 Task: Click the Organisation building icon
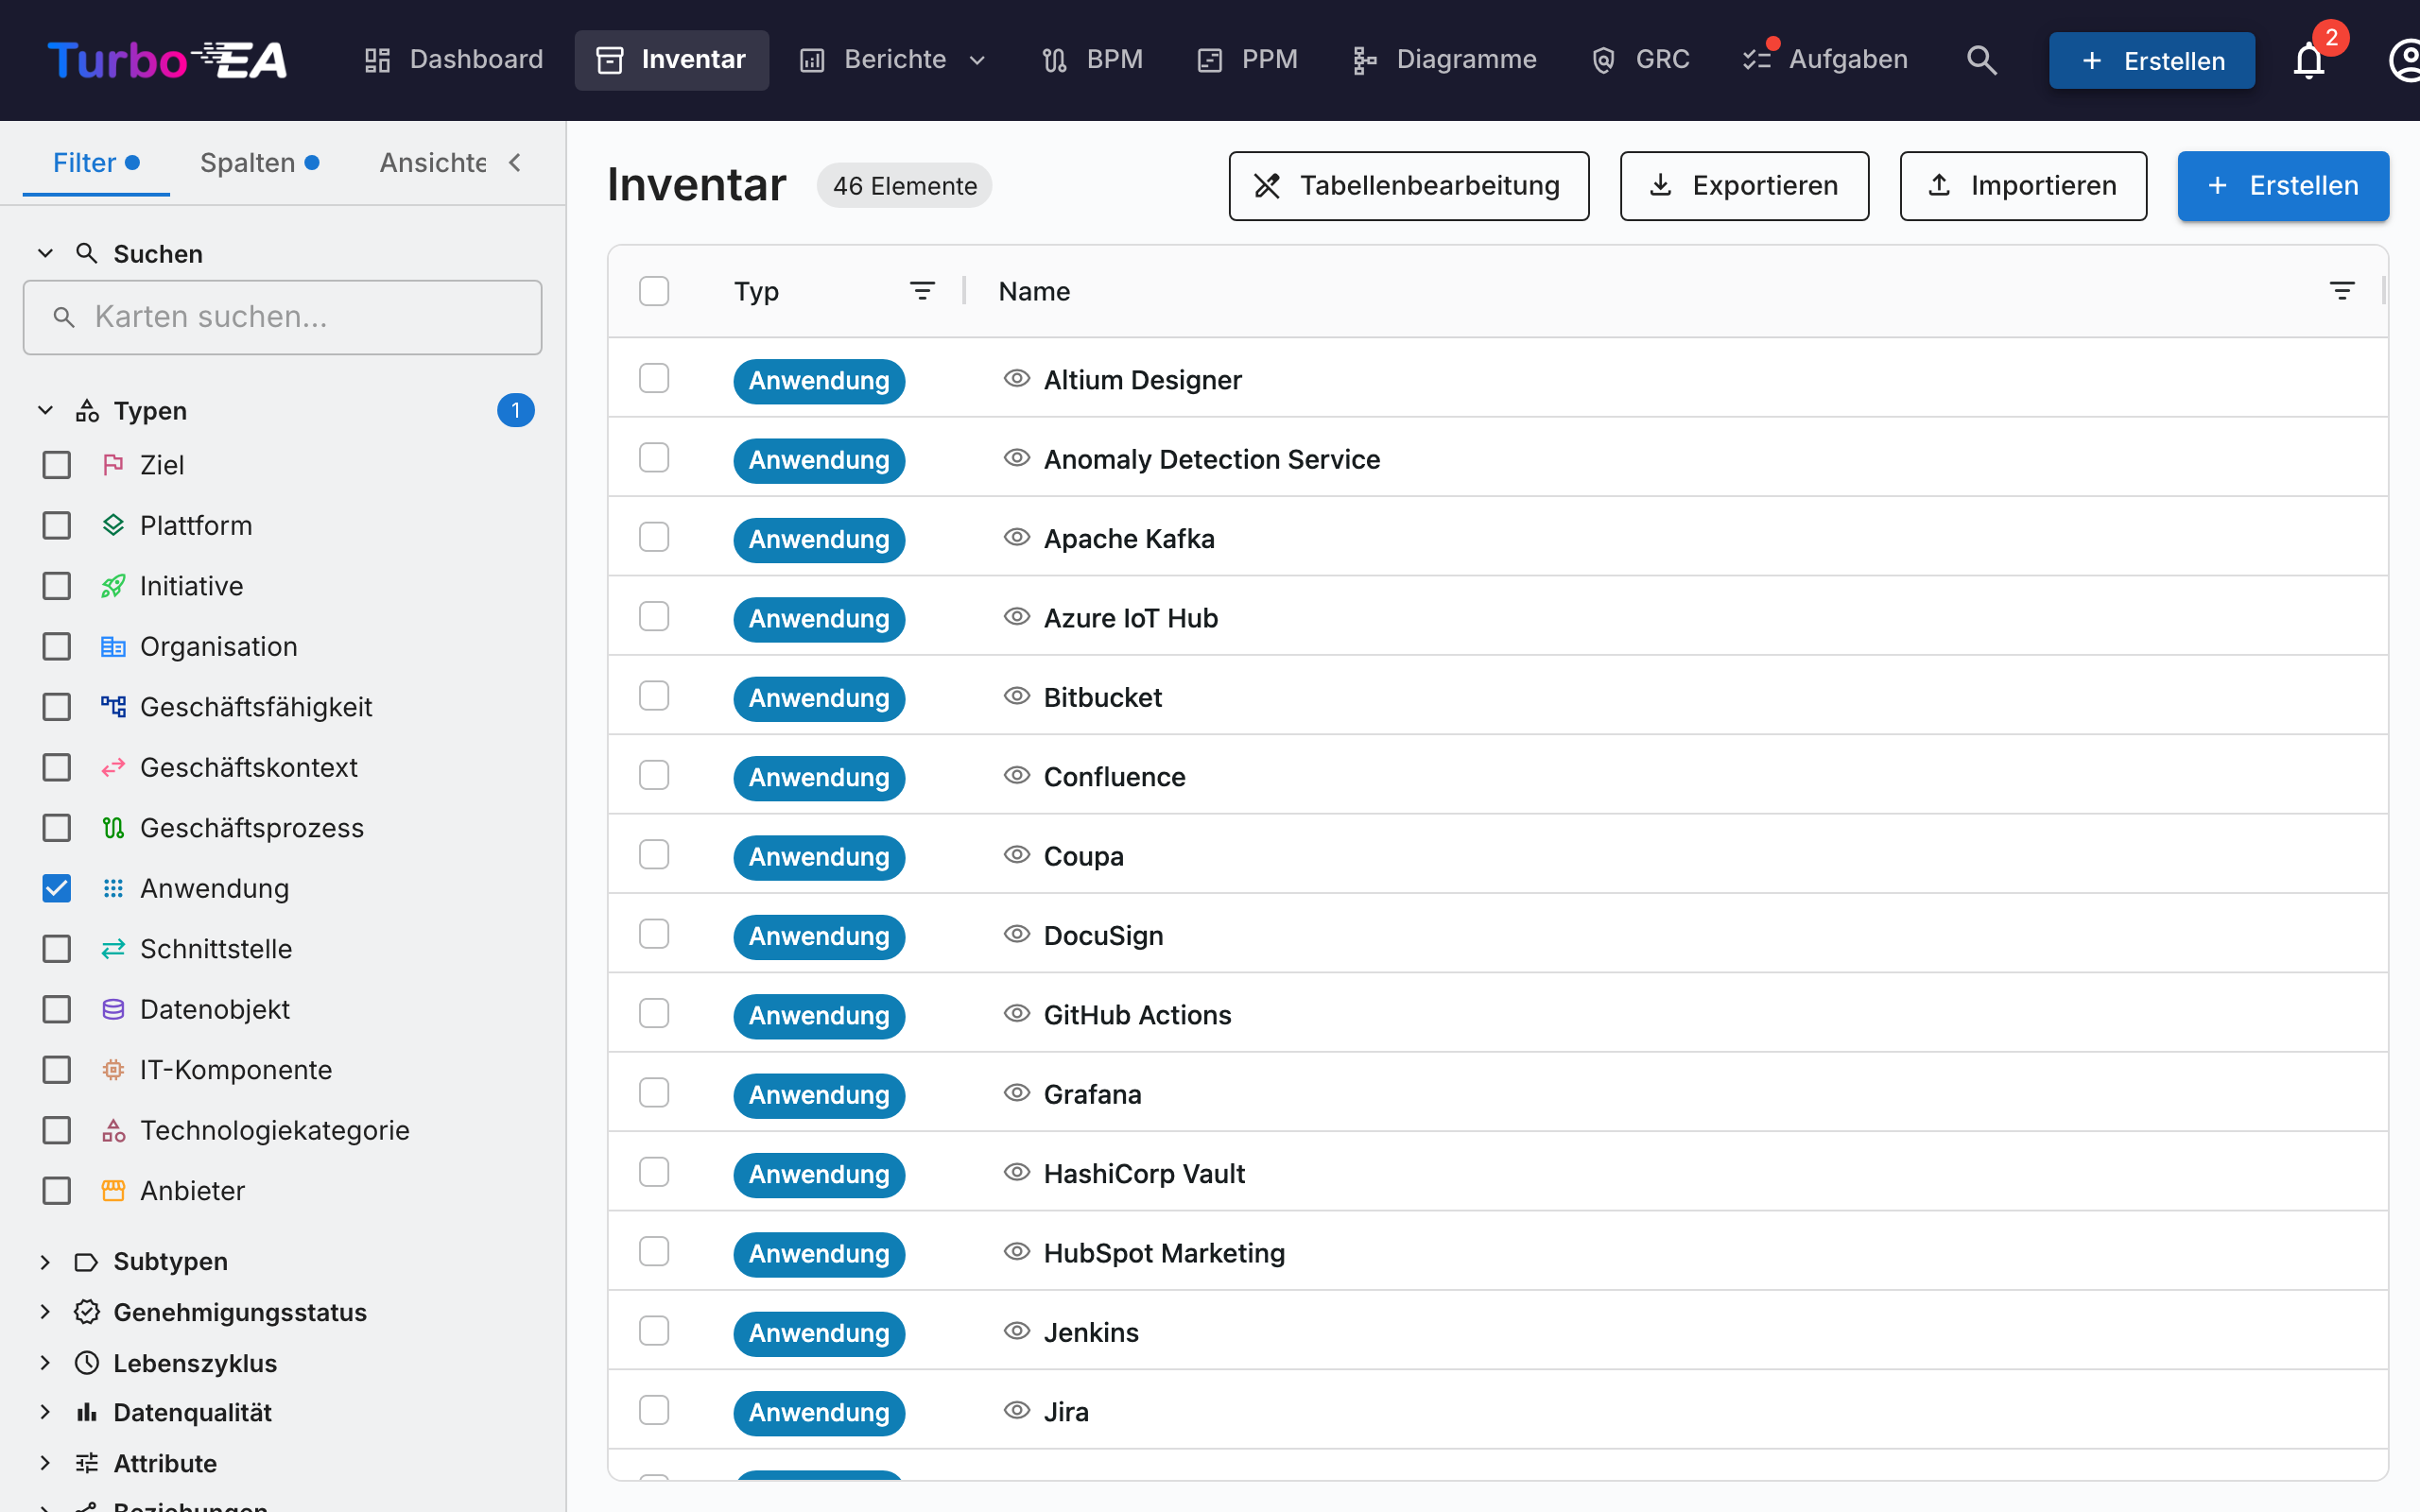113,646
